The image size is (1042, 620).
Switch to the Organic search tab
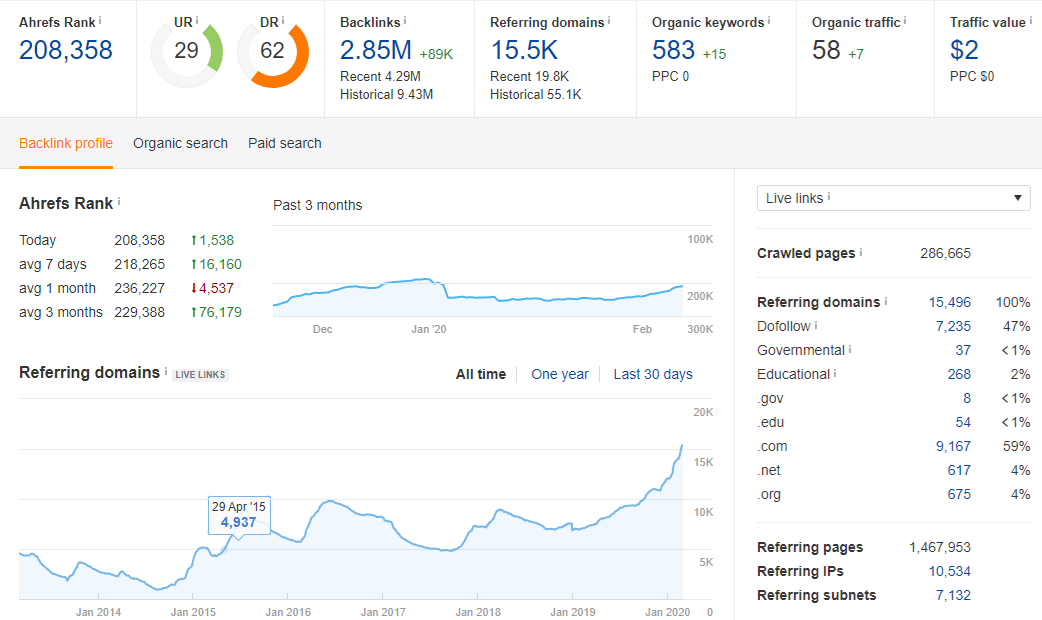pyautogui.click(x=180, y=143)
